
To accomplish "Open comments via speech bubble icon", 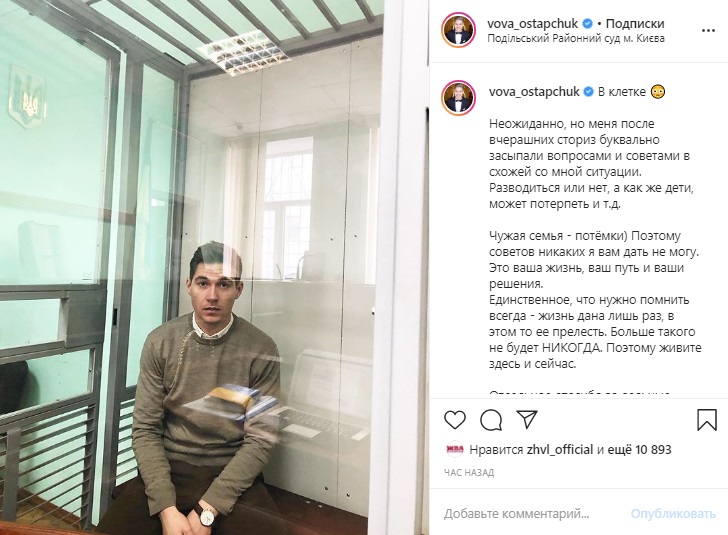I will pos(491,420).
